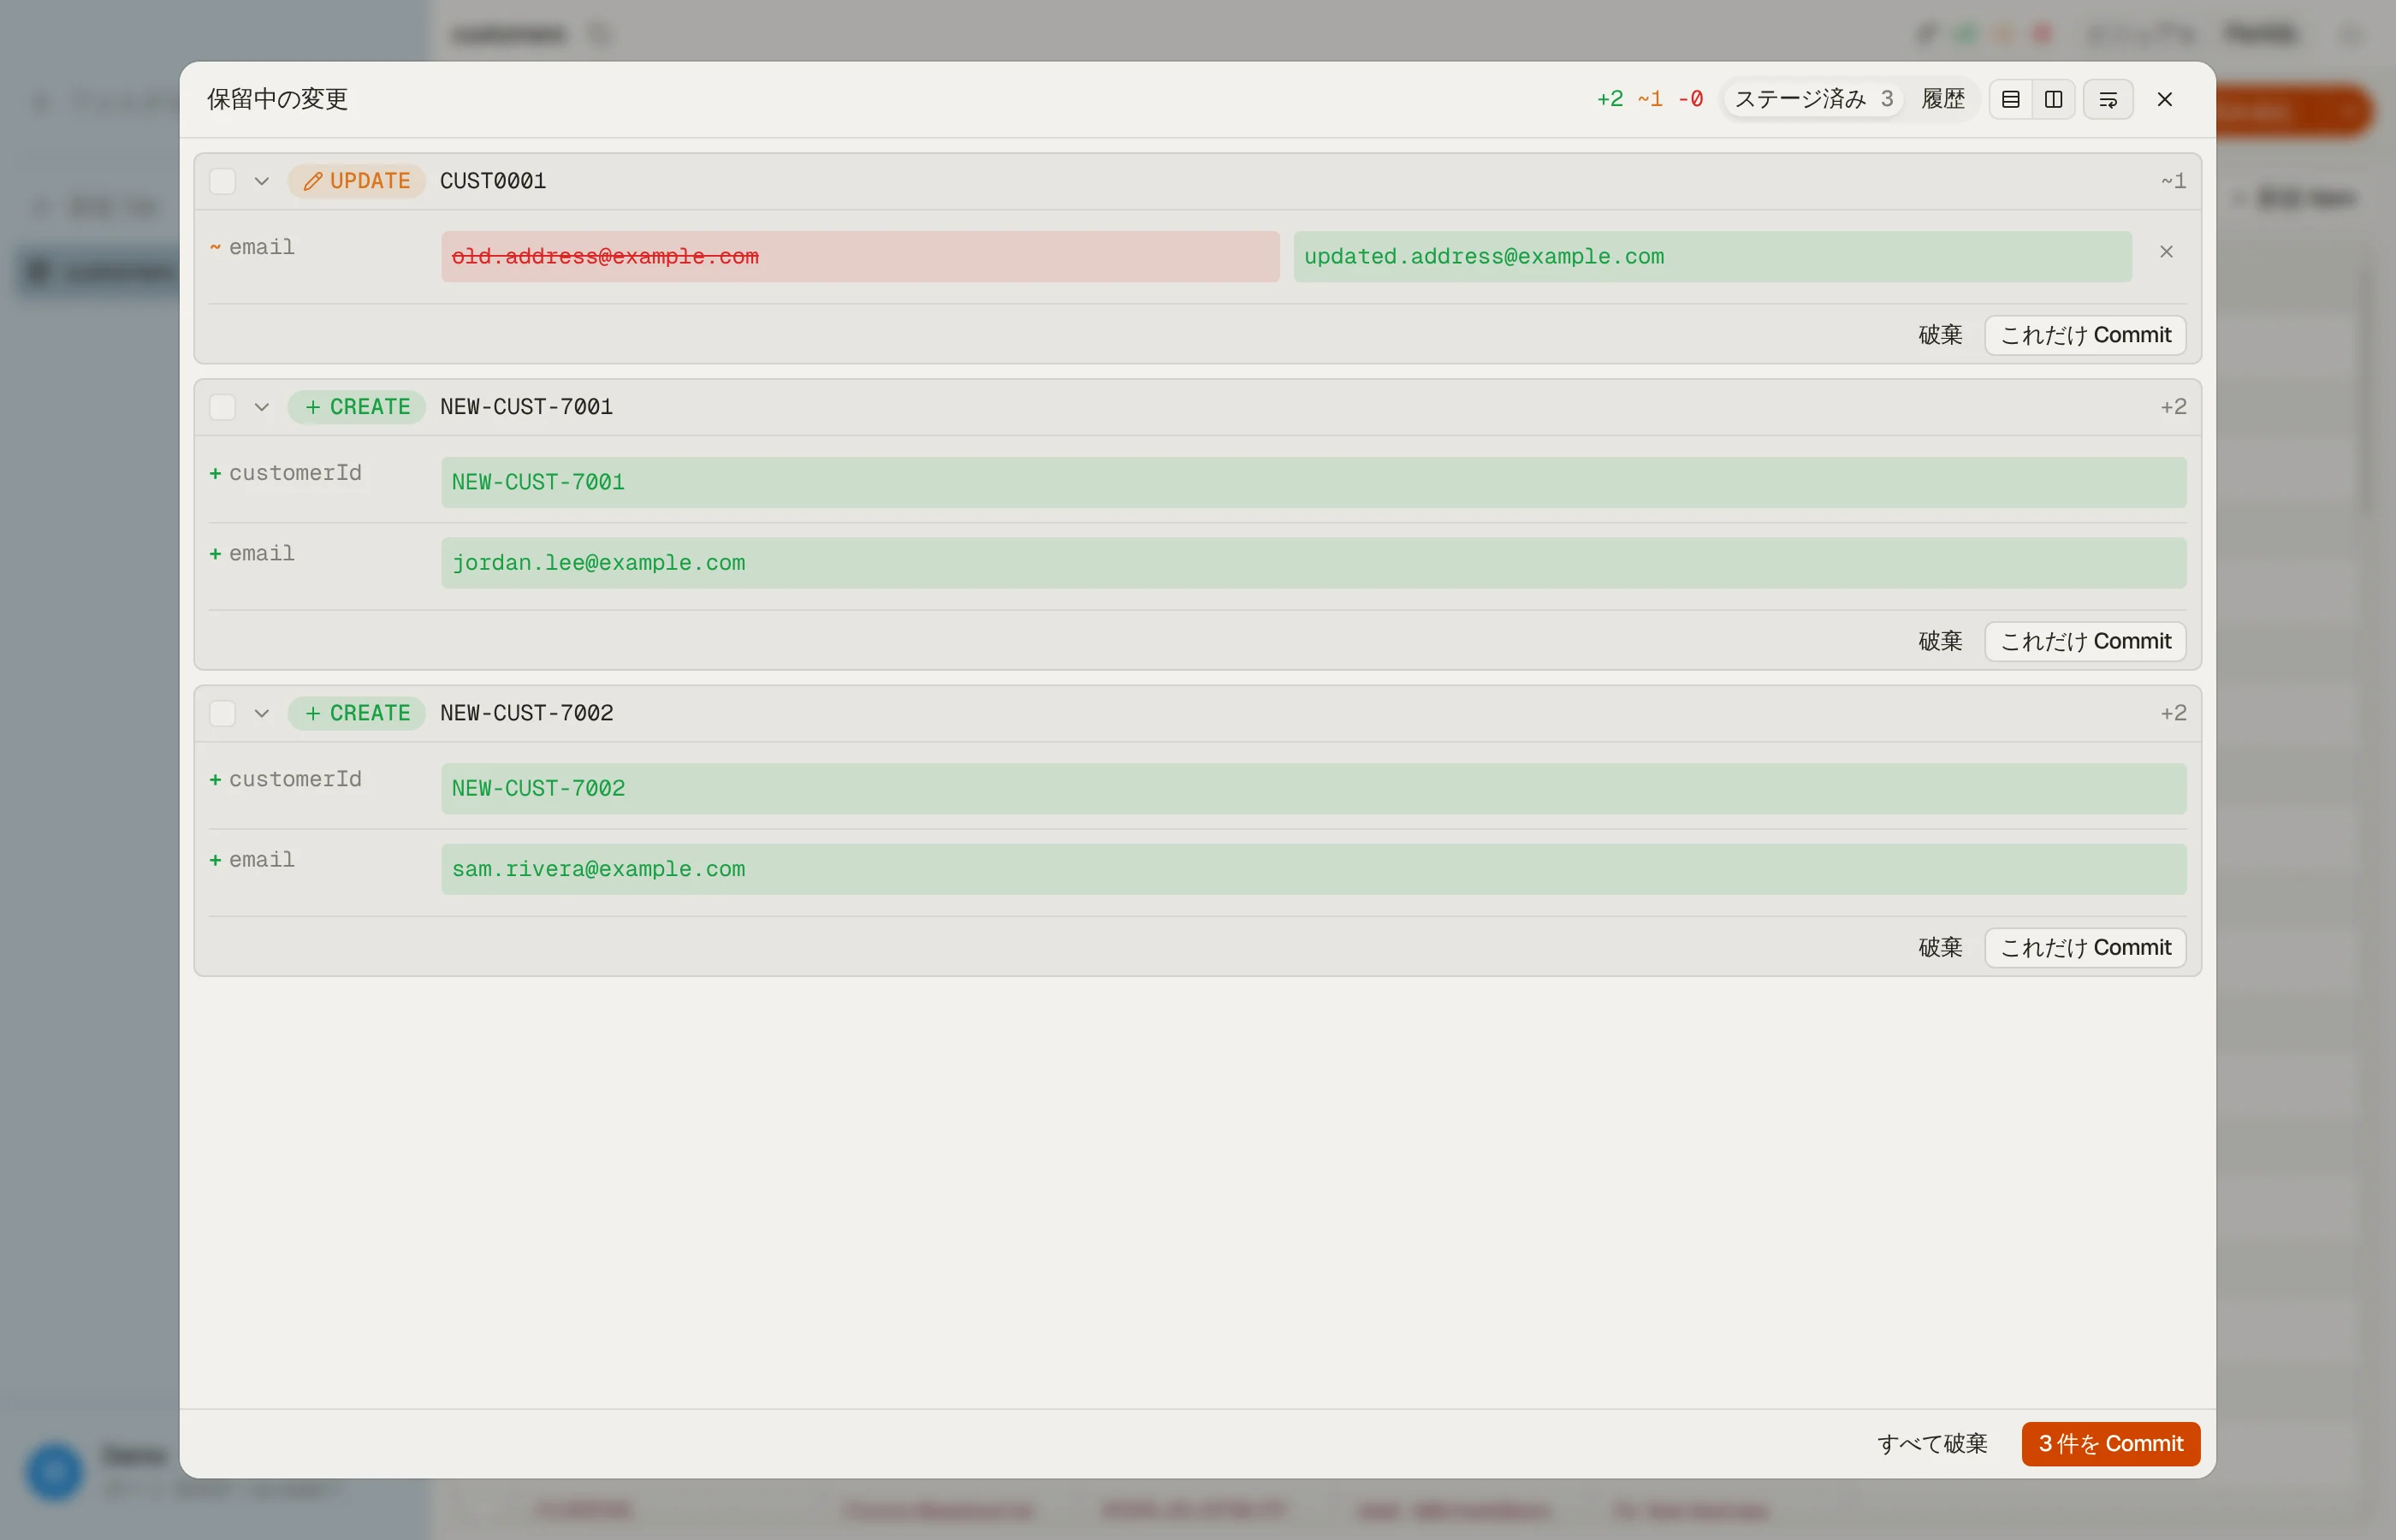Image resolution: width=2396 pixels, height=1540 pixels.
Task: Click the -0 deletions counter in header
Action: 1690,99
